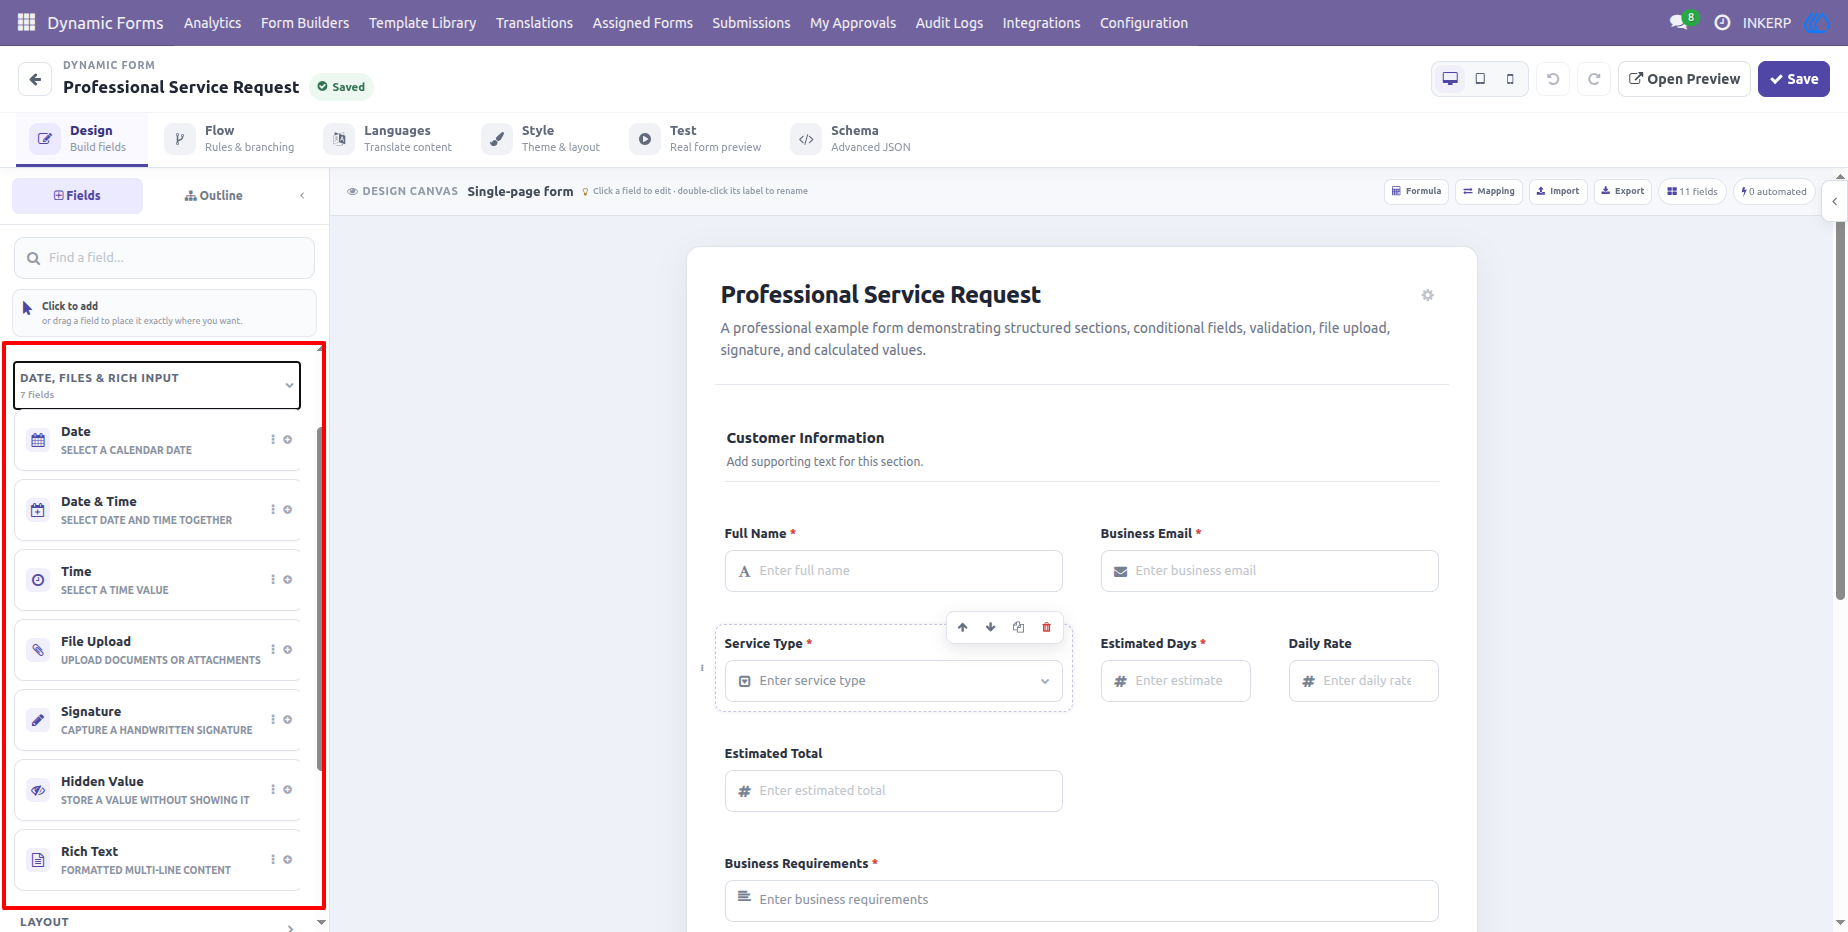Open the Outline panel tab

pos(213,196)
